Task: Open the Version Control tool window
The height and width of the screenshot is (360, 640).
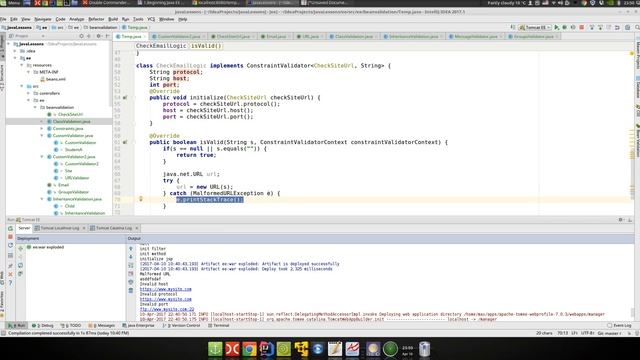Action: (182, 326)
